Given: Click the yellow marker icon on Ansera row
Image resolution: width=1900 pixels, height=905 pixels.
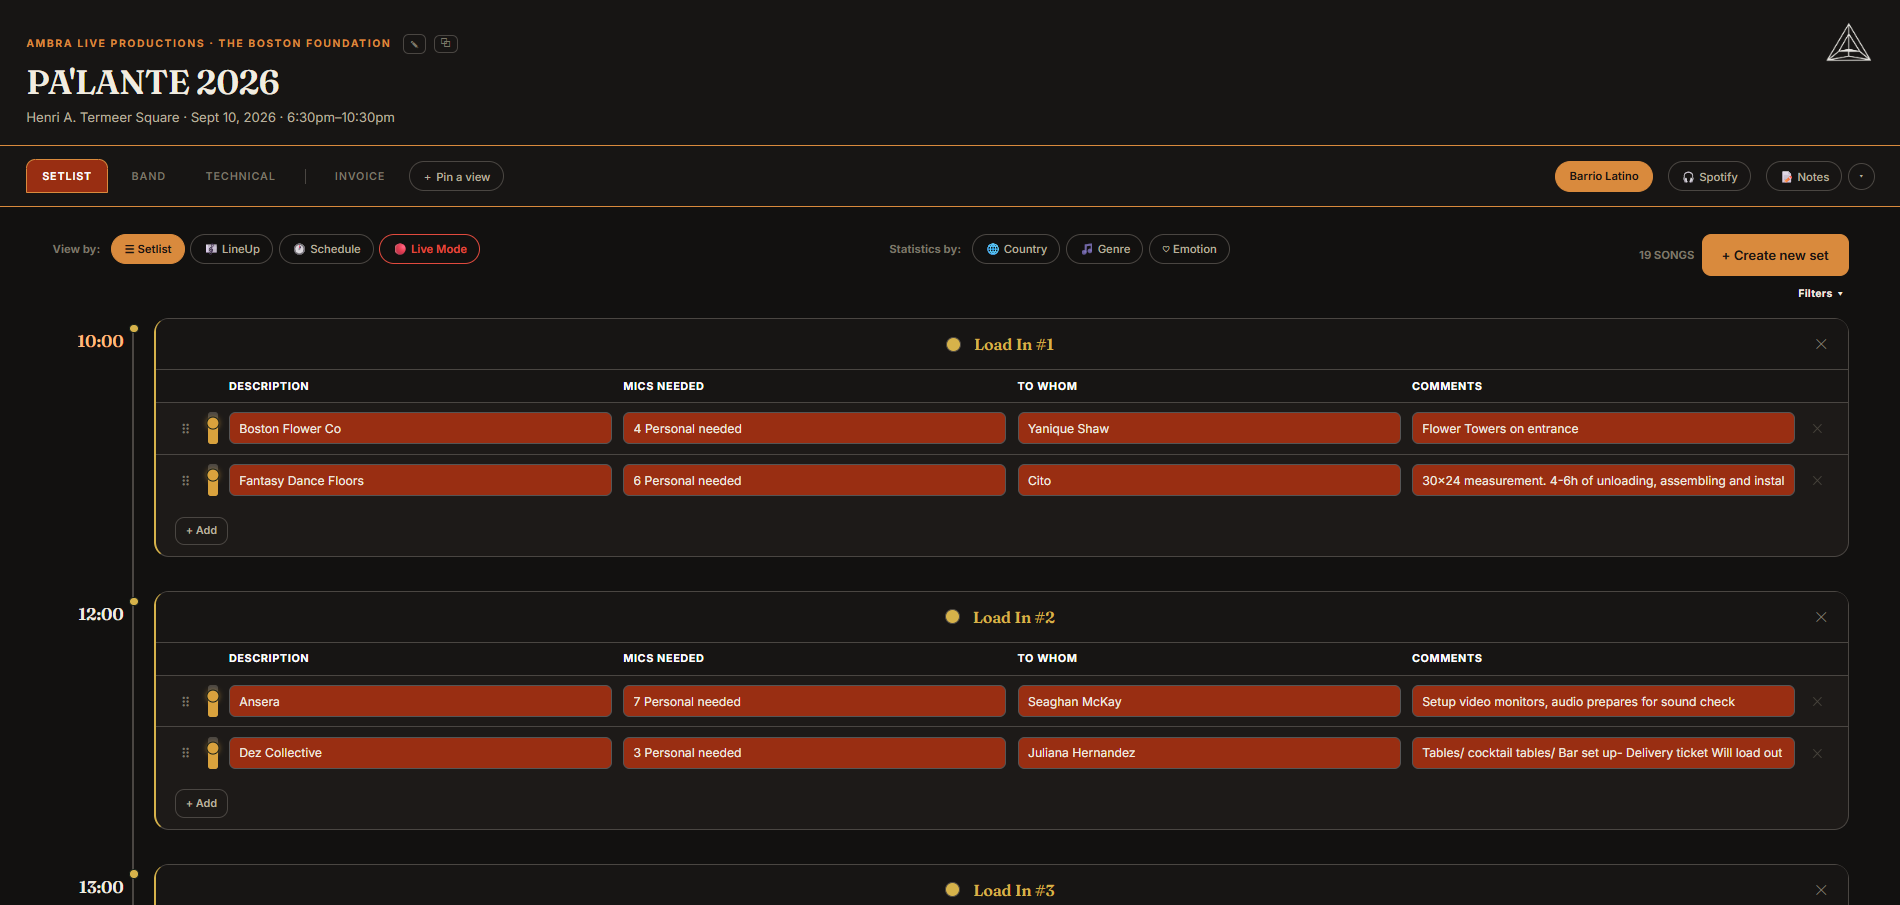Looking at the screenshot, I should [x=212, y=702].
